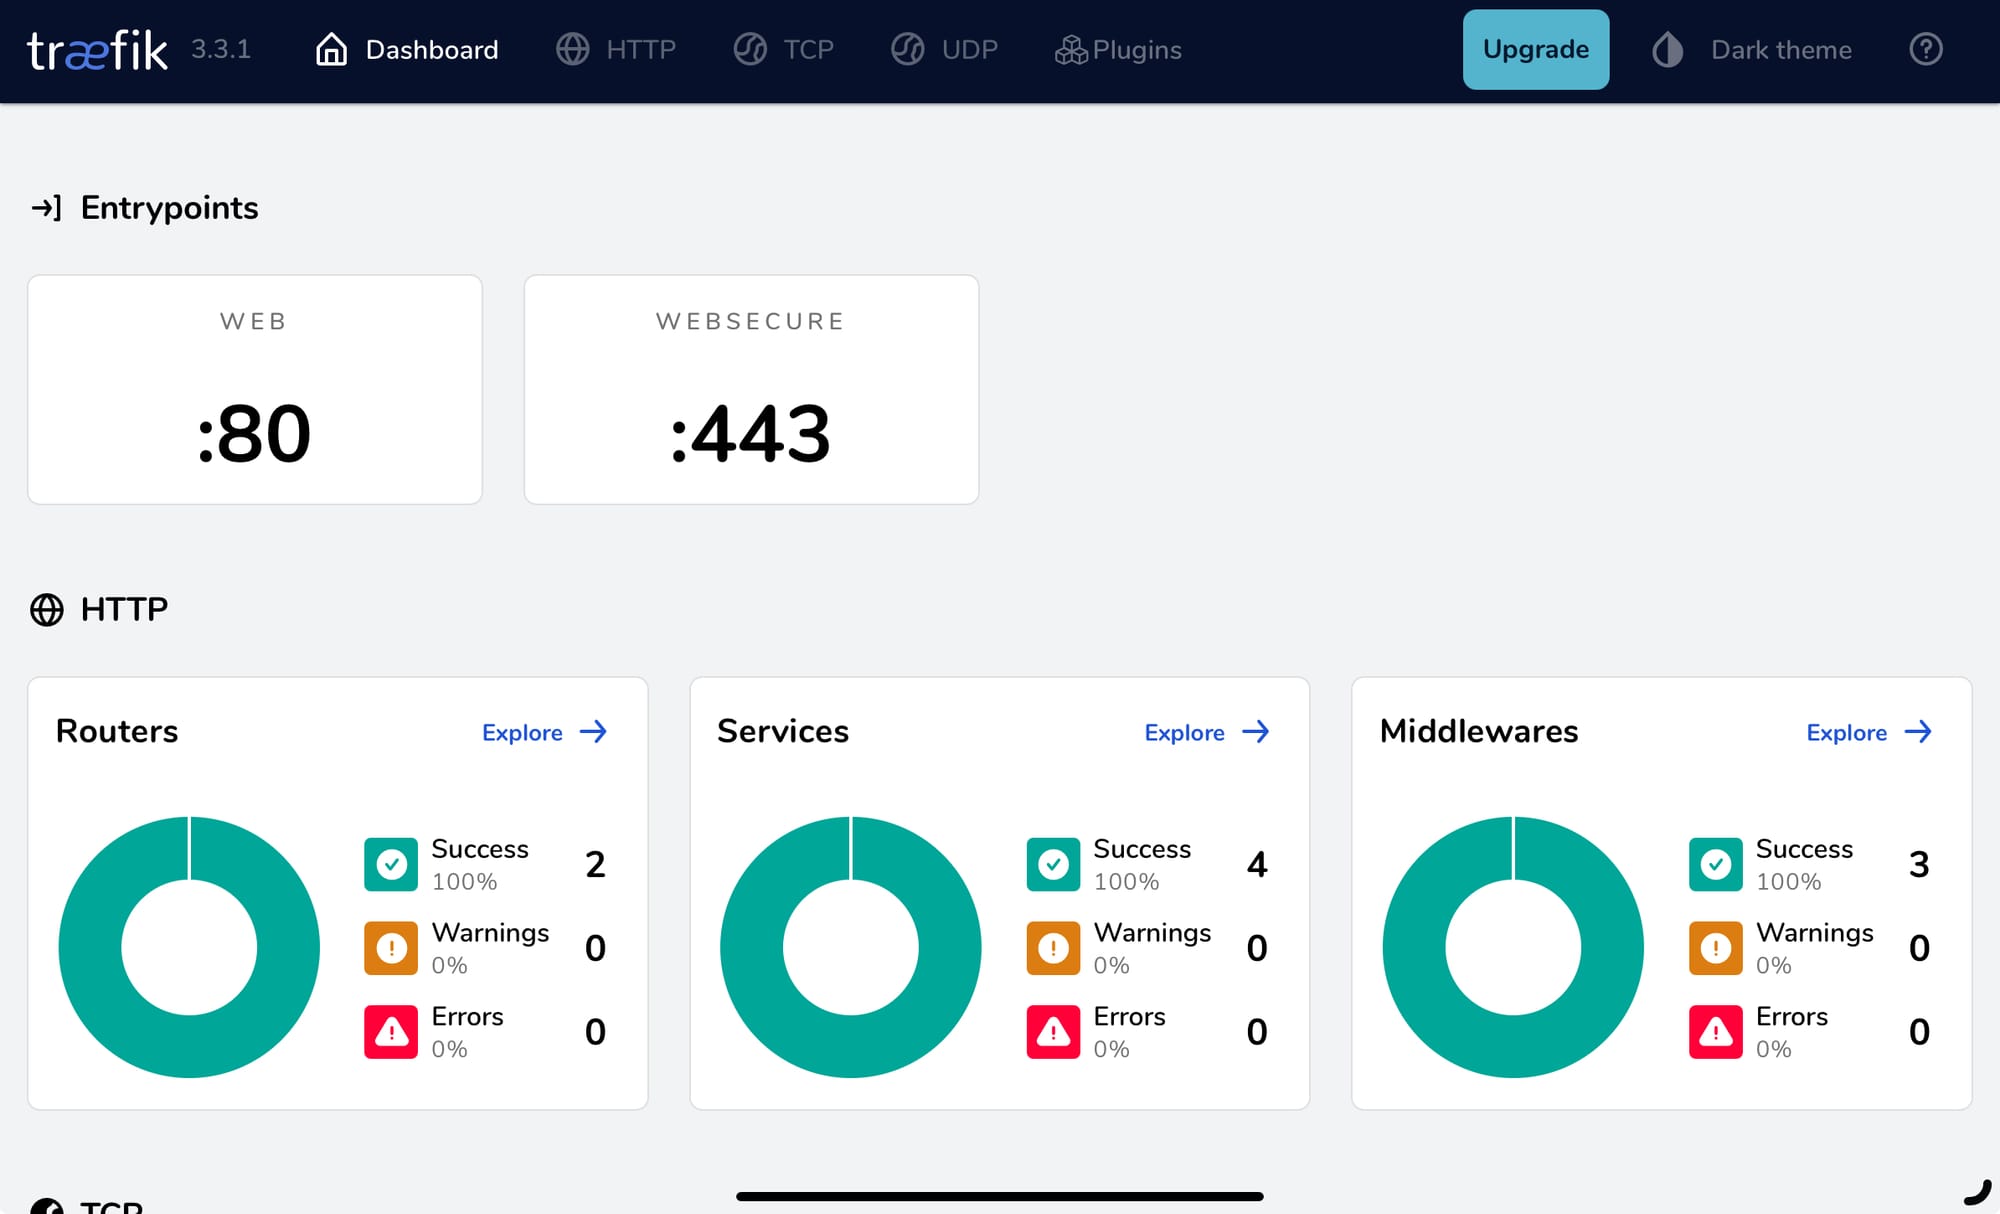2000x1214 pixels.
Task: Toggle Dark theme label
Action: point(1781,50)
